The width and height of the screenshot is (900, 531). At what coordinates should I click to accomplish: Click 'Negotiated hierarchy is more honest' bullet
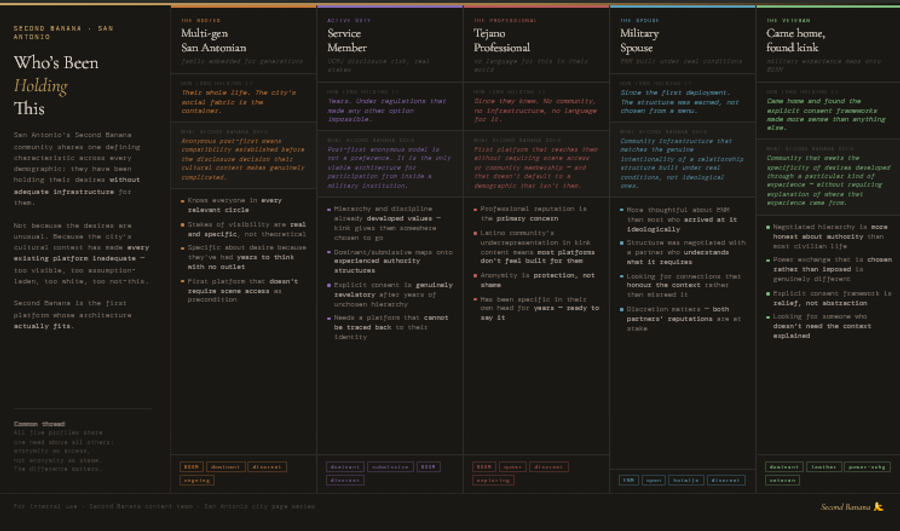point(827,237)
